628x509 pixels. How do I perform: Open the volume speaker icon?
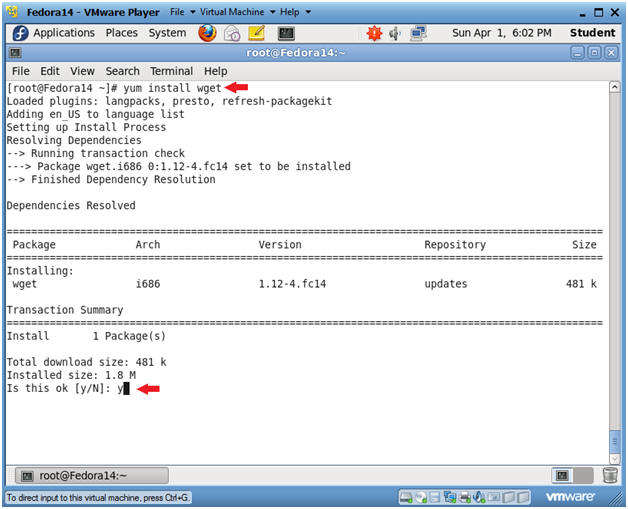395,34
